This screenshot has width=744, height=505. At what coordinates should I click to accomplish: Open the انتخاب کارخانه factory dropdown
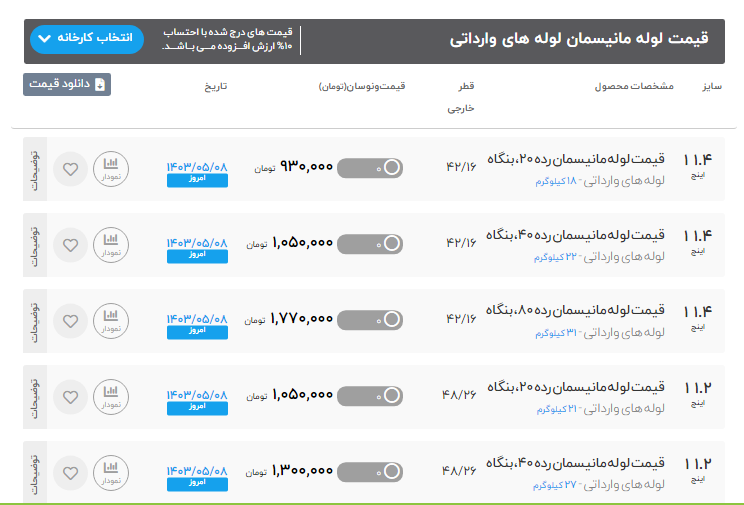[x=87, y=39]
